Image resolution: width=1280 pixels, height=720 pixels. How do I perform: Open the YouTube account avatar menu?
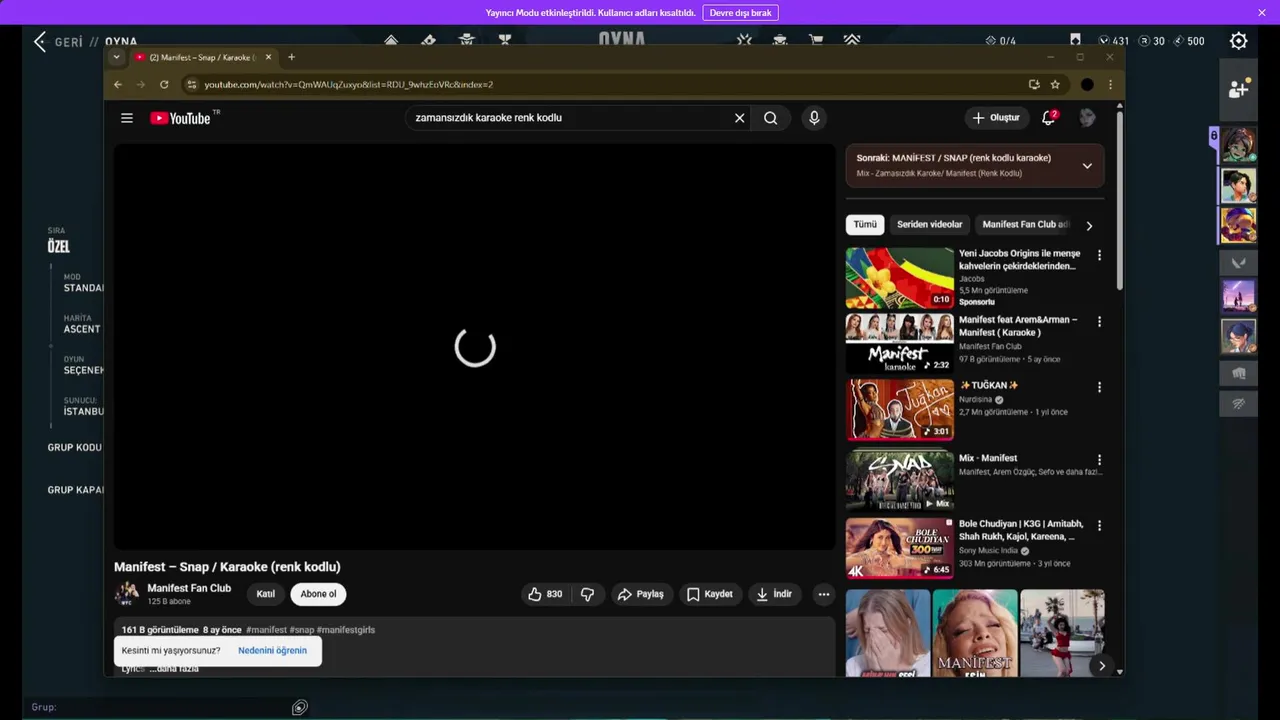coord(1087,118)
